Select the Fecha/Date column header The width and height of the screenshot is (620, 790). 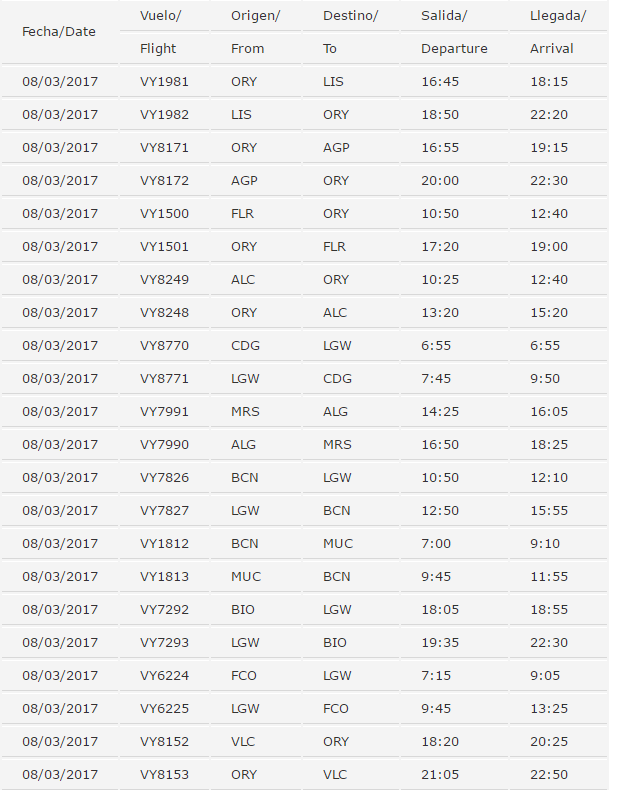tap(59, 32)
